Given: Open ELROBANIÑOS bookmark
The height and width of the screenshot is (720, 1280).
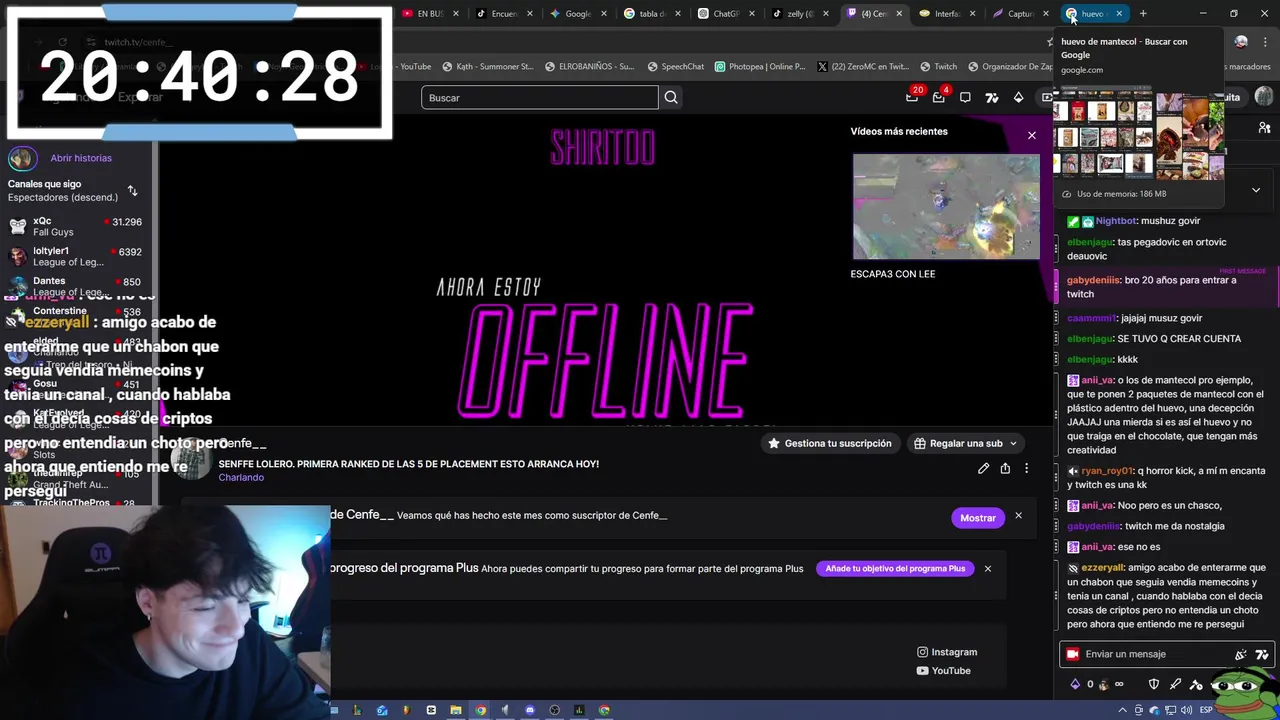Looking at the screenshot, I should [x=590, y=67].
